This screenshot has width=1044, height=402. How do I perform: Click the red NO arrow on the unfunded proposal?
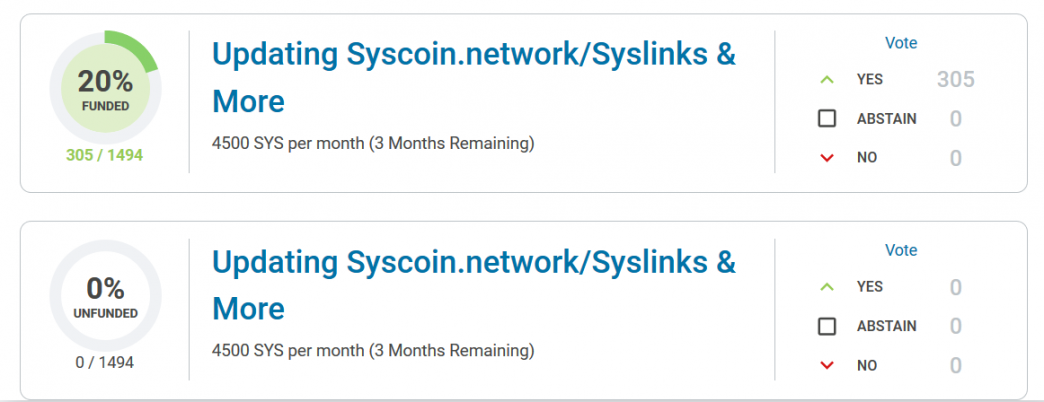[826, 366]
